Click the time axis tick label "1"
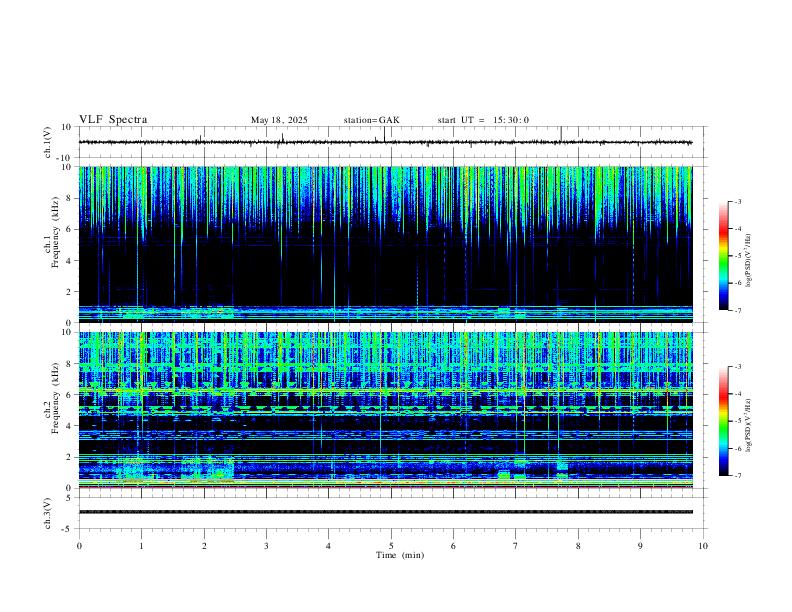This screenshot has width=792, height=612. 141,546
